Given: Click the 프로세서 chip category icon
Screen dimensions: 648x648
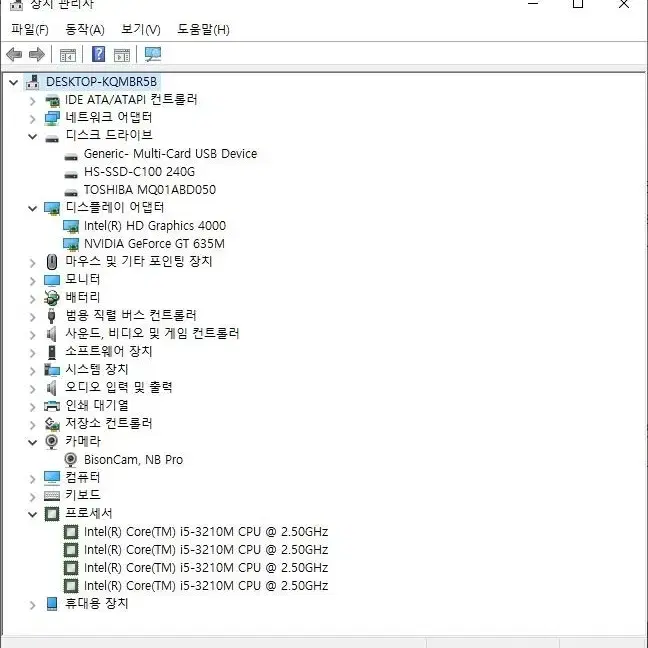Looking at the screenshot, I should coord(52,514).
